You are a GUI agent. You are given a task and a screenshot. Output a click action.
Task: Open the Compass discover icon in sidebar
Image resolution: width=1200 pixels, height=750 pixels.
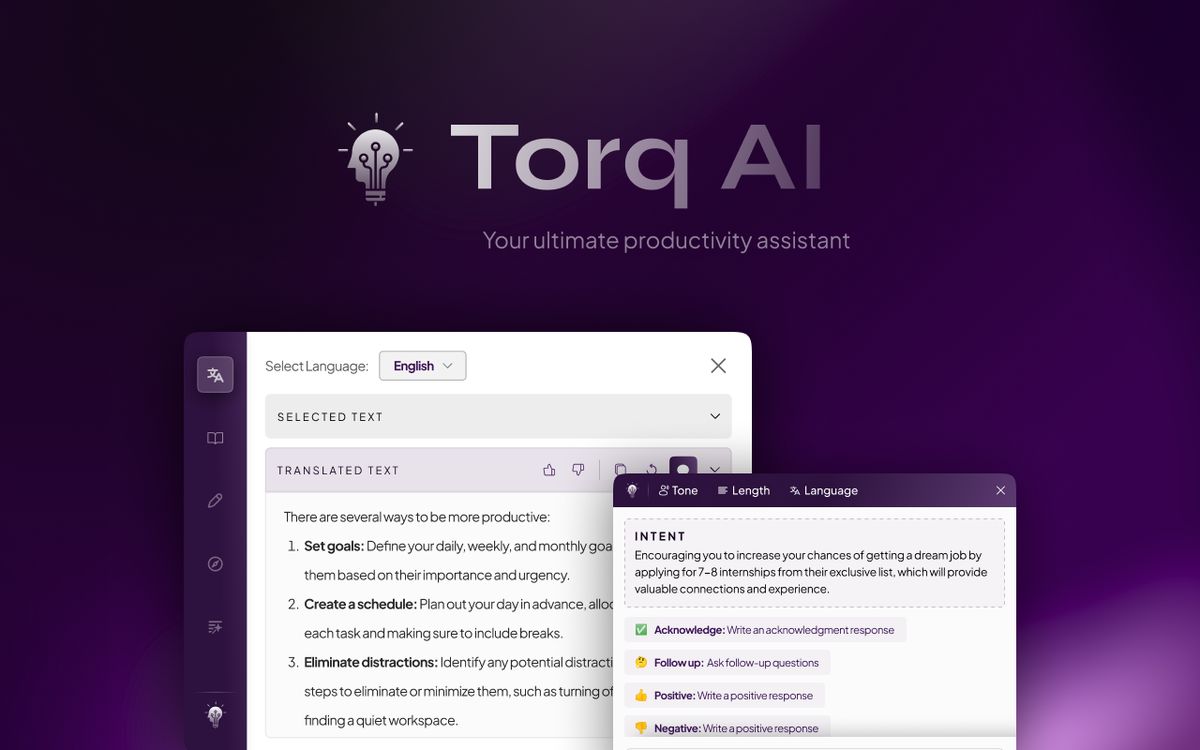tap(214, 563)
